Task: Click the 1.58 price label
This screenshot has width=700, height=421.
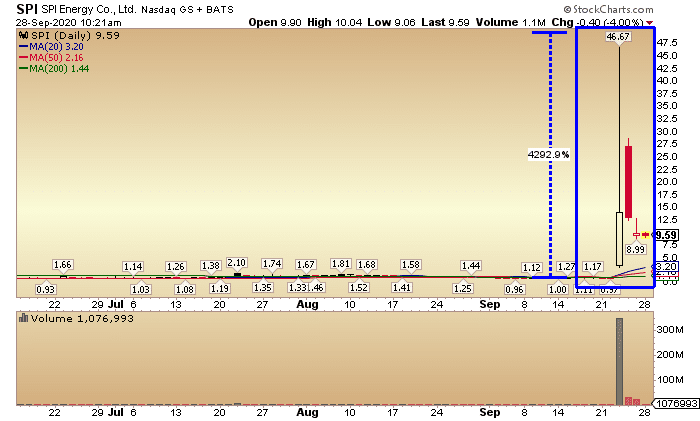Action: tap(411, 265)
